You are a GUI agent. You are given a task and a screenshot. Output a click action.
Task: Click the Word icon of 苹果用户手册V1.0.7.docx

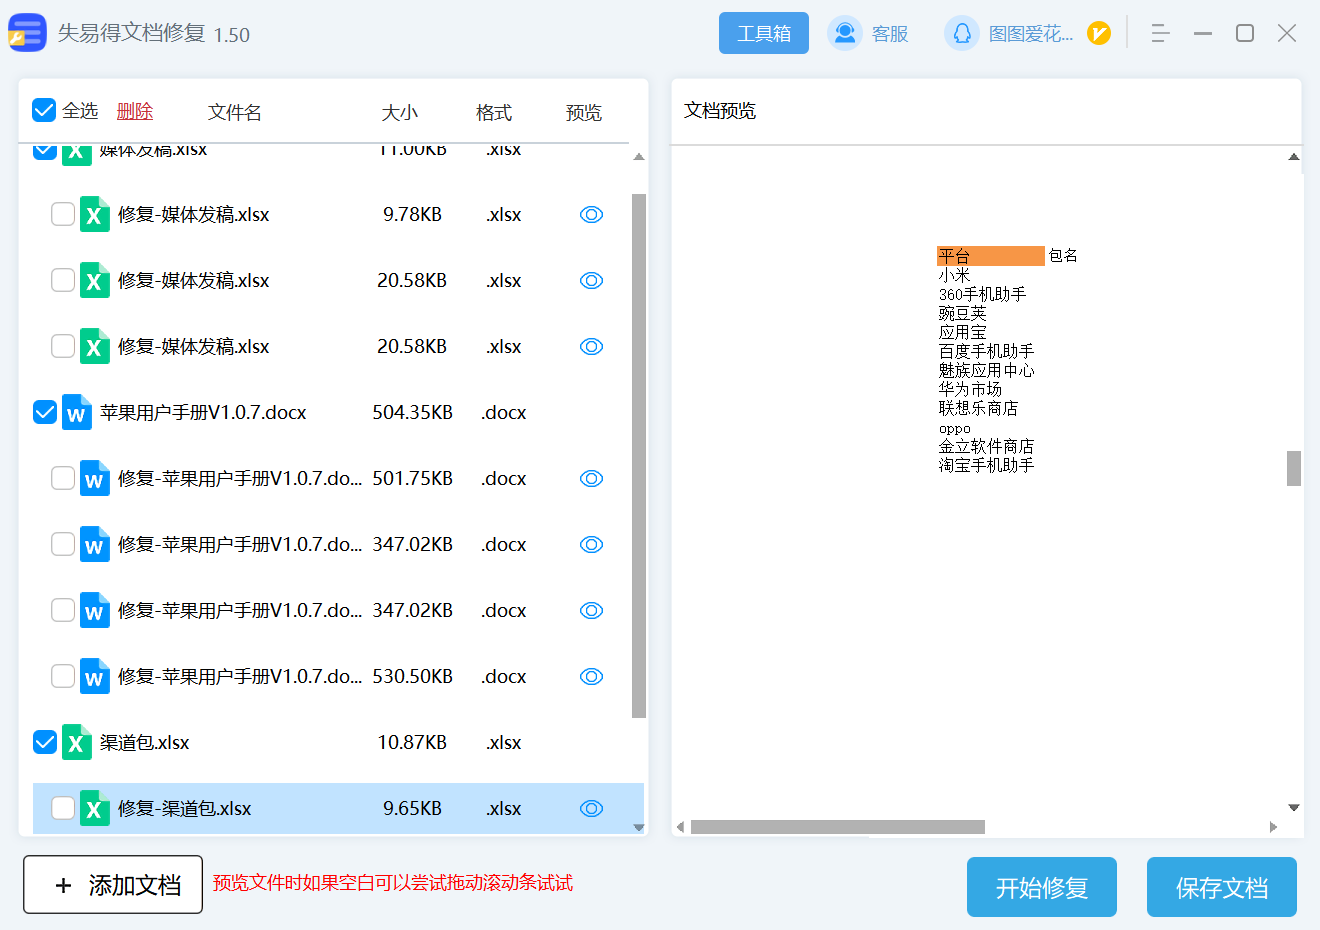pos(76,412)
